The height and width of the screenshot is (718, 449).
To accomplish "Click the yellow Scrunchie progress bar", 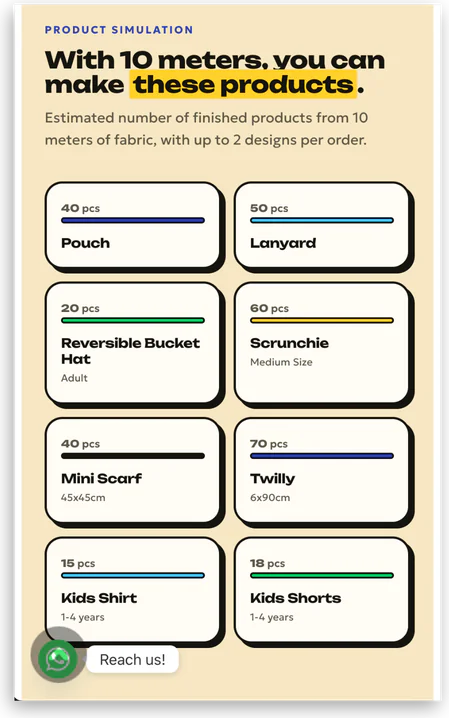I will 322,321.
